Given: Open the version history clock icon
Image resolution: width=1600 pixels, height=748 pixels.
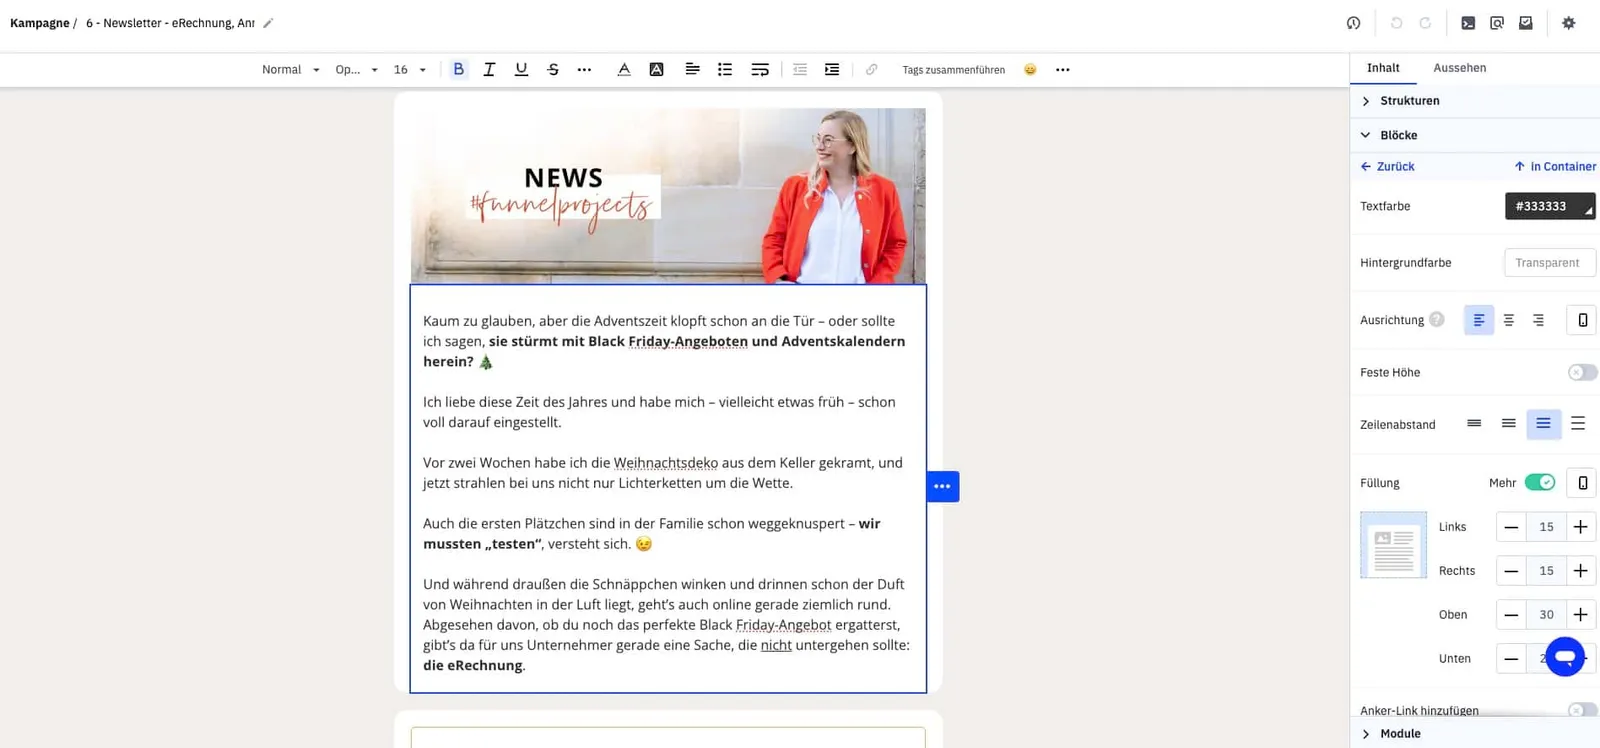Looking at the screenshot, I should pos(1353,23).
